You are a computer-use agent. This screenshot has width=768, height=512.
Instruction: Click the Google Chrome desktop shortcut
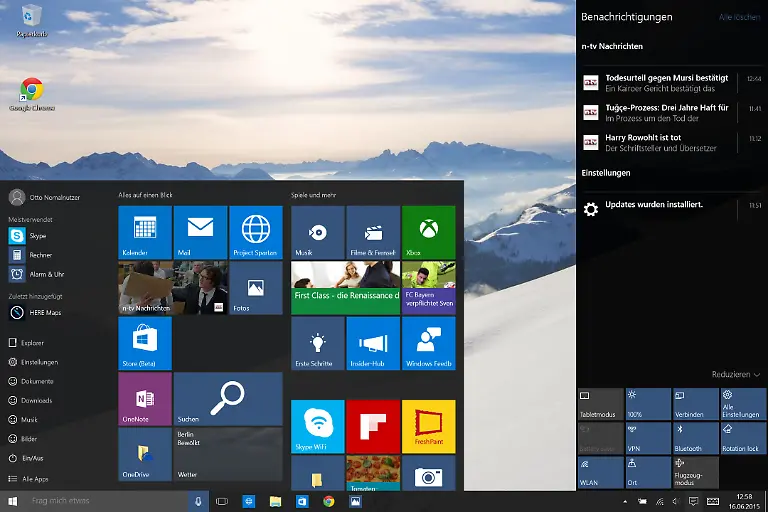click(x=32, y=94)
